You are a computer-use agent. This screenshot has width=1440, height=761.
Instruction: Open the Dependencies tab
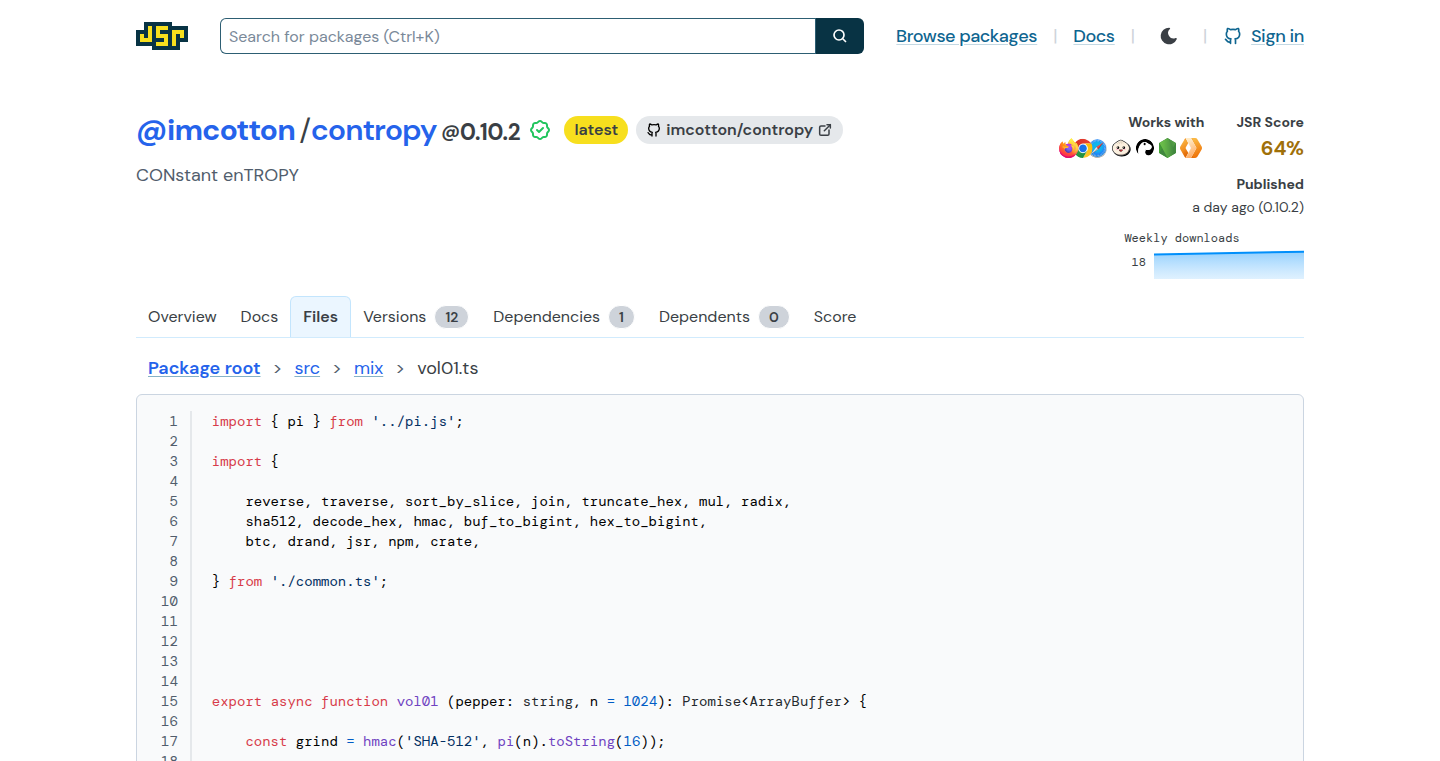coord(563,317)
